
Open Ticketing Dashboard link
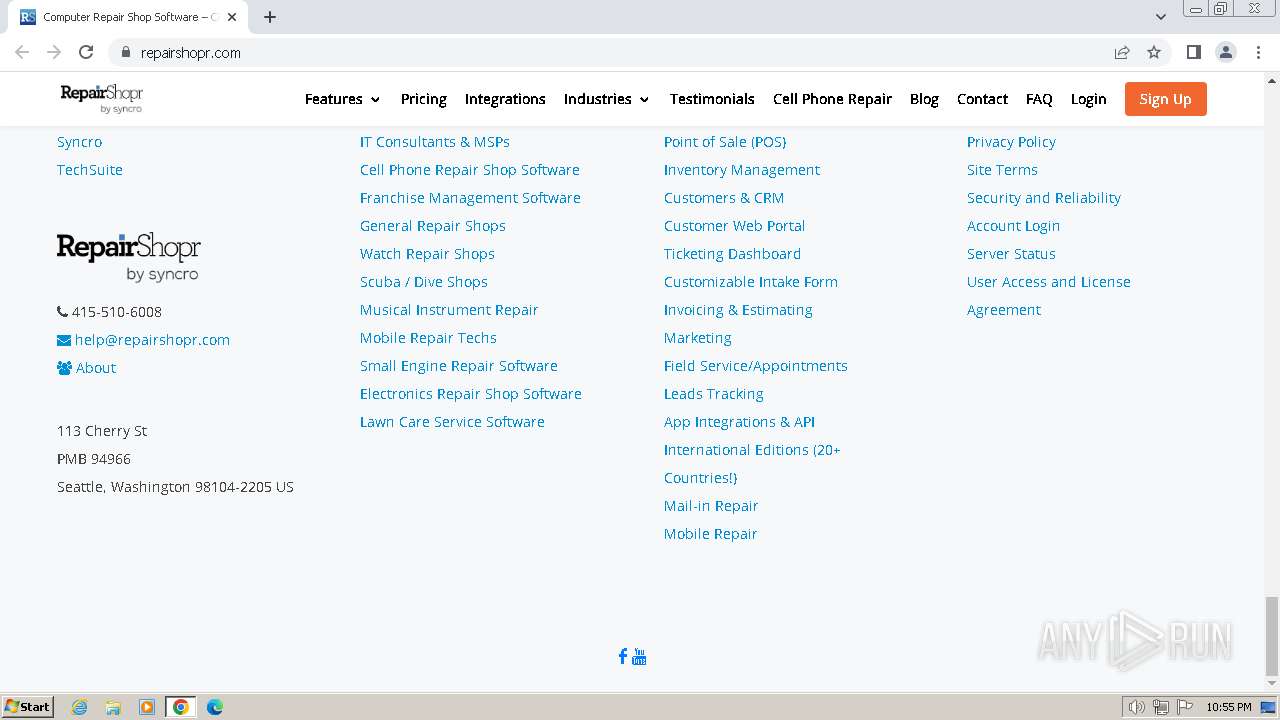(732, 254)
